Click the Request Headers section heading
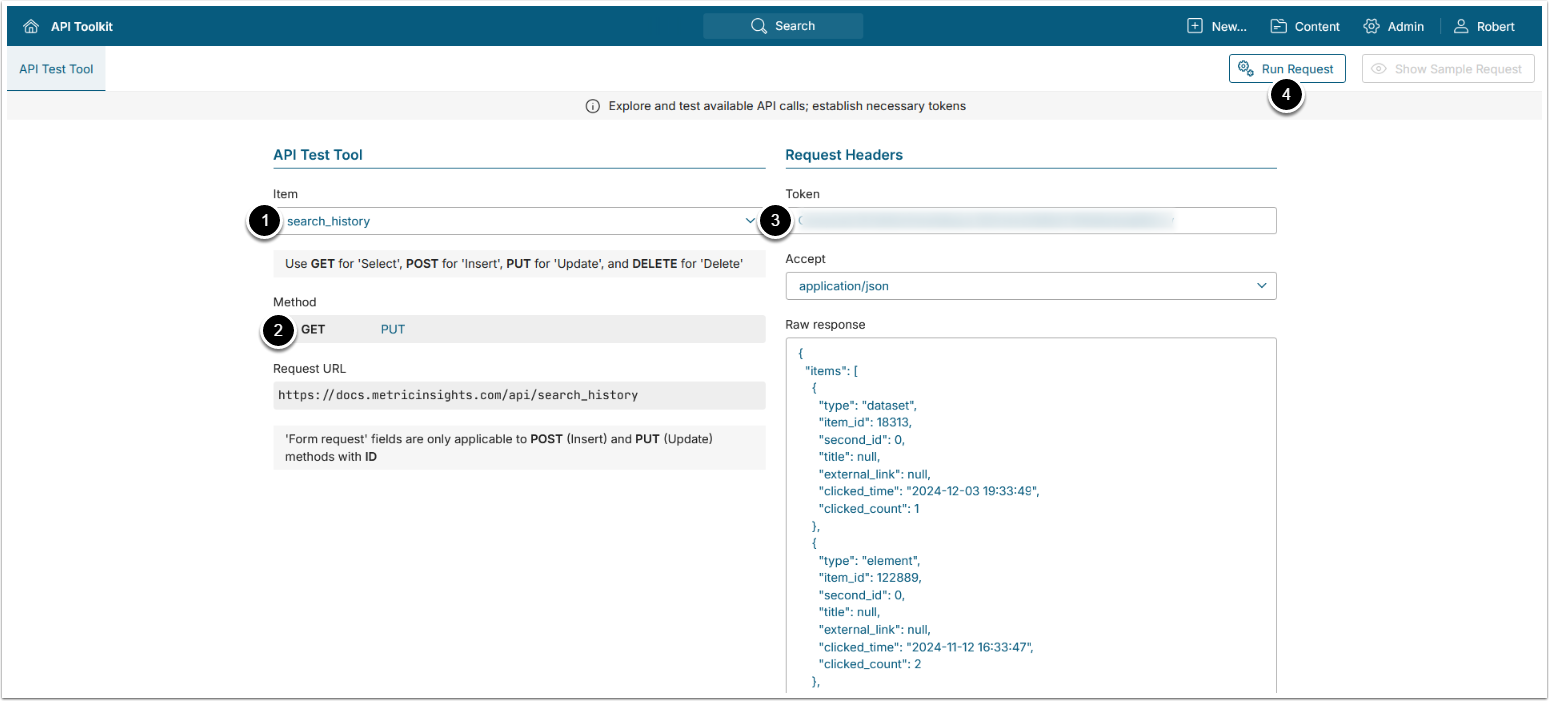Screen dimensions: 1549x701 [844, 155]
